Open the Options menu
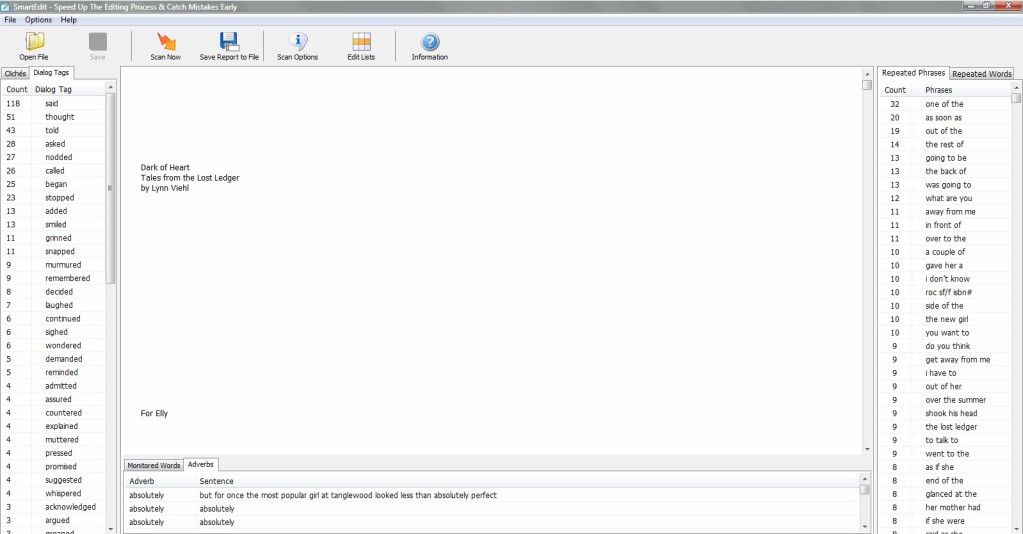The width and height of the screenshot is (1023, 534). [38, 20]
